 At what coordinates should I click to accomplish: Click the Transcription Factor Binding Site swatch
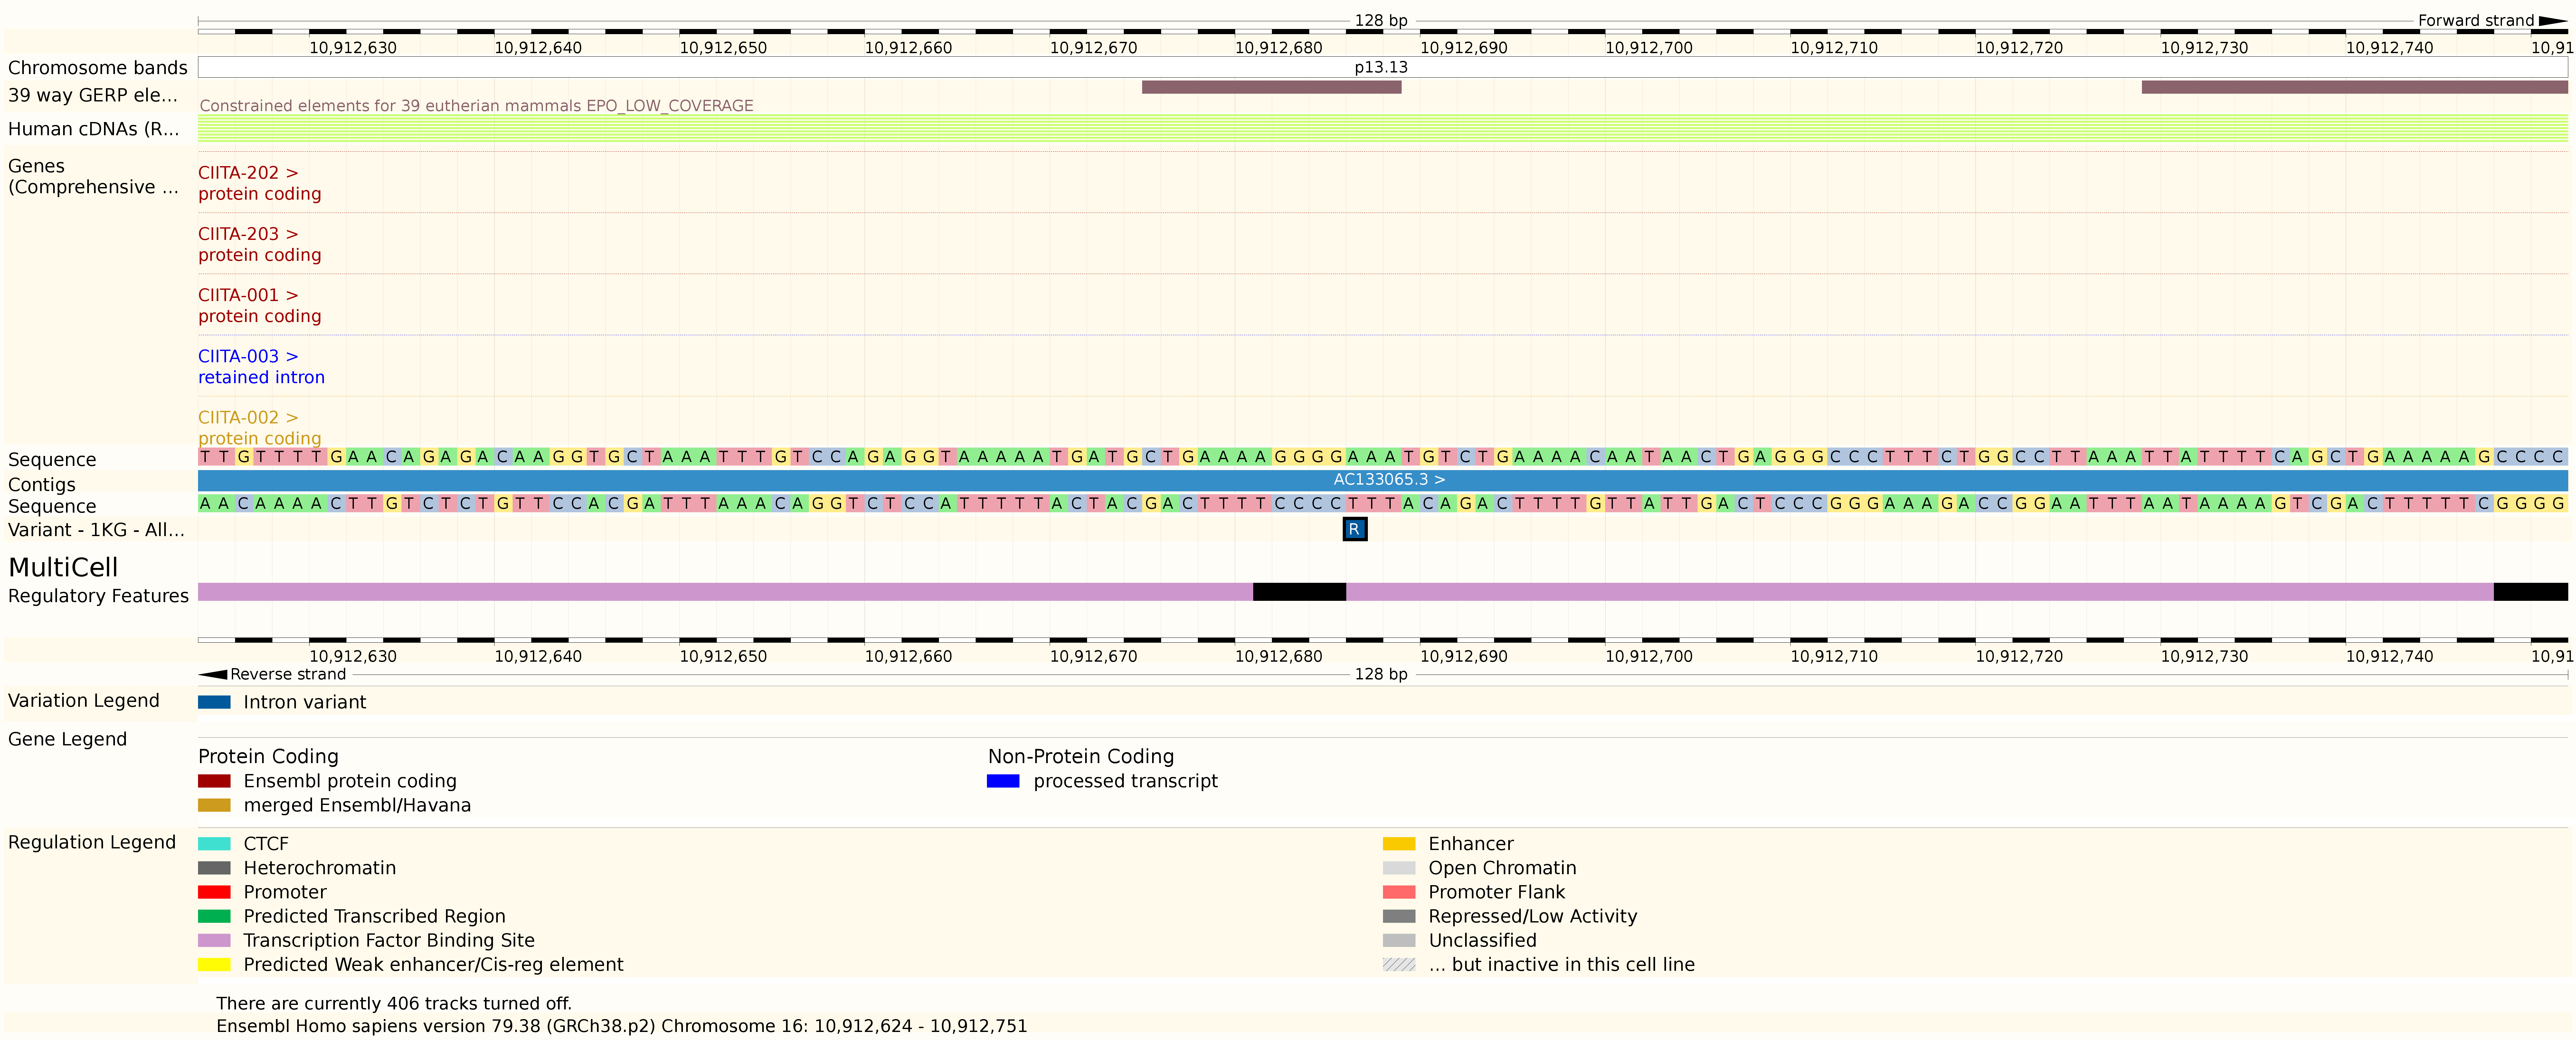pos(214,940)
